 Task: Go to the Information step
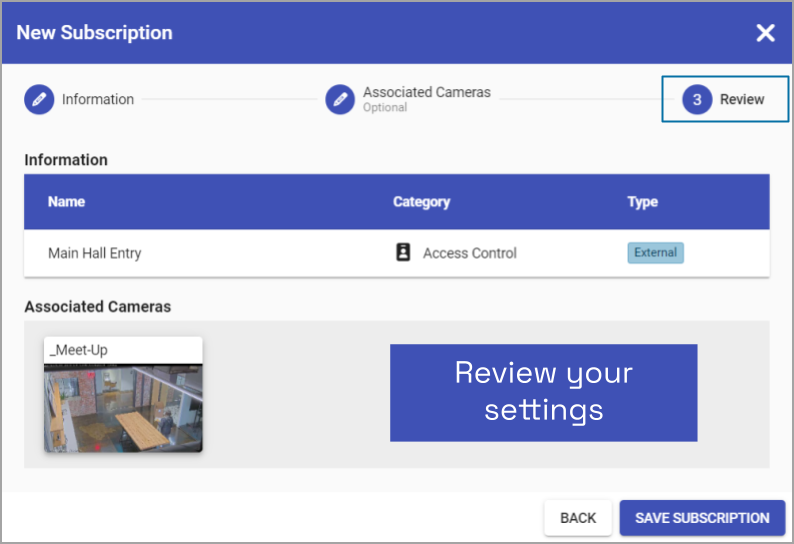point(97,99)
